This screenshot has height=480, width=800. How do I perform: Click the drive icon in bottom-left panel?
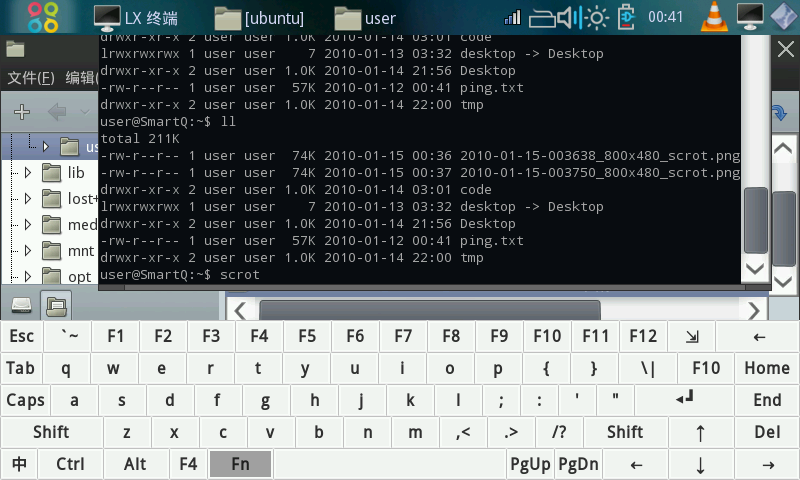click(22, 304)
